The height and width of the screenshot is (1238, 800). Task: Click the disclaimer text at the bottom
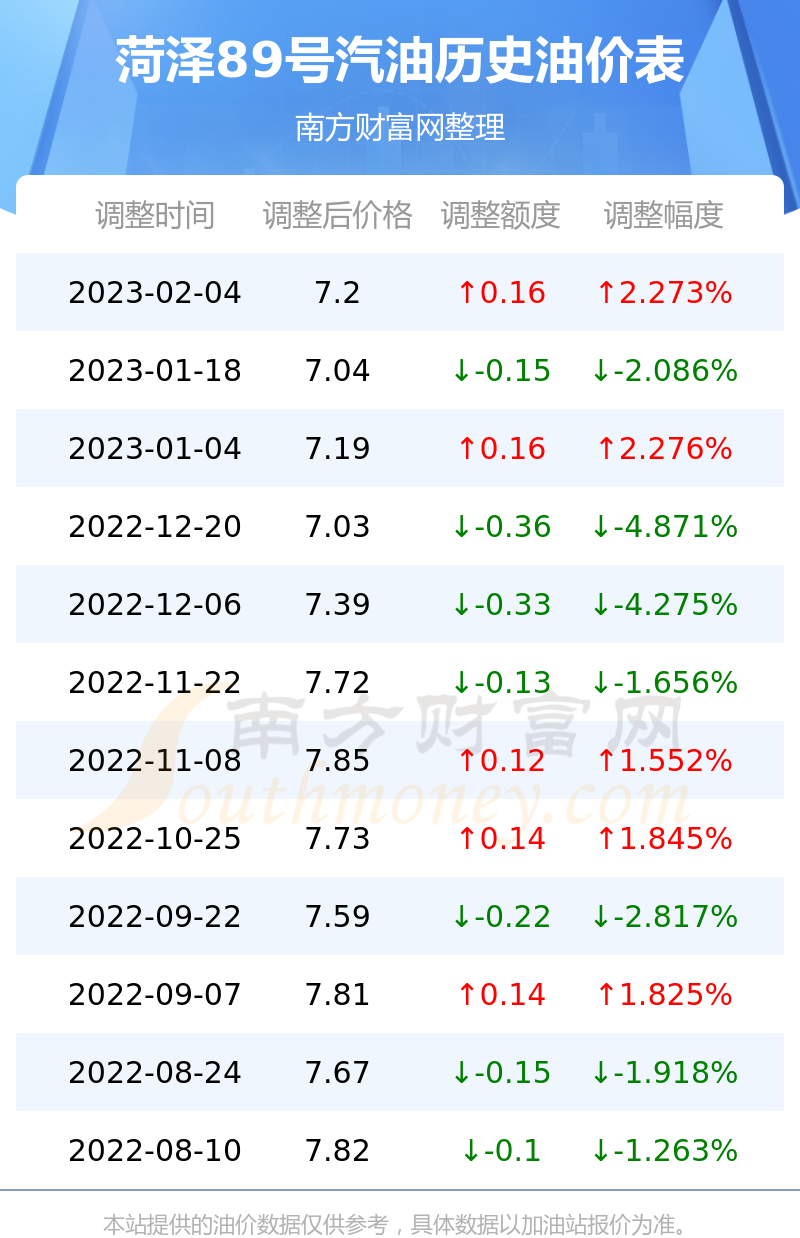395,1224
